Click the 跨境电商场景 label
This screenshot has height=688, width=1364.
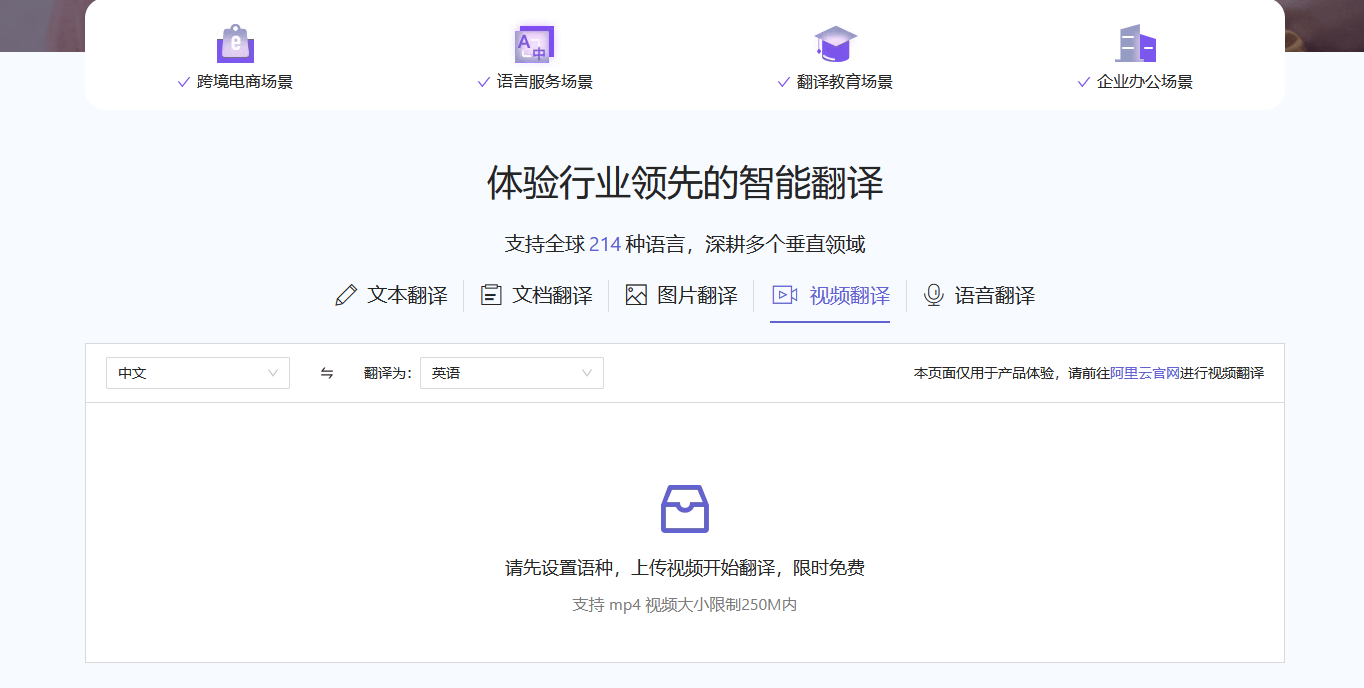[x=245, y=82]
